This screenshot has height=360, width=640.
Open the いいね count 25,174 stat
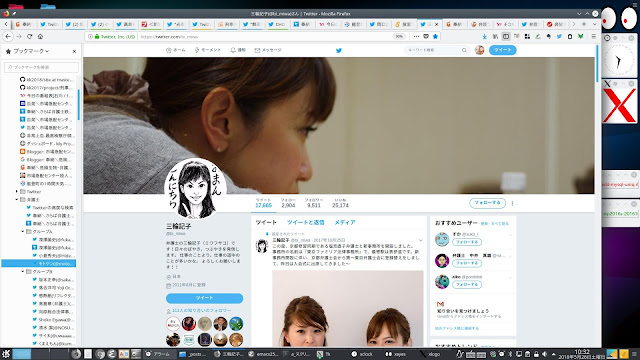(340, 203)
